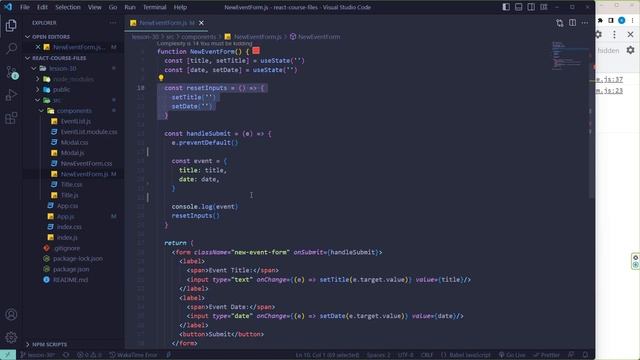The image size is (640, 360).
Task: Open console settings gear beside hidden
Action: pyautogui.click(x=630, y=50)
